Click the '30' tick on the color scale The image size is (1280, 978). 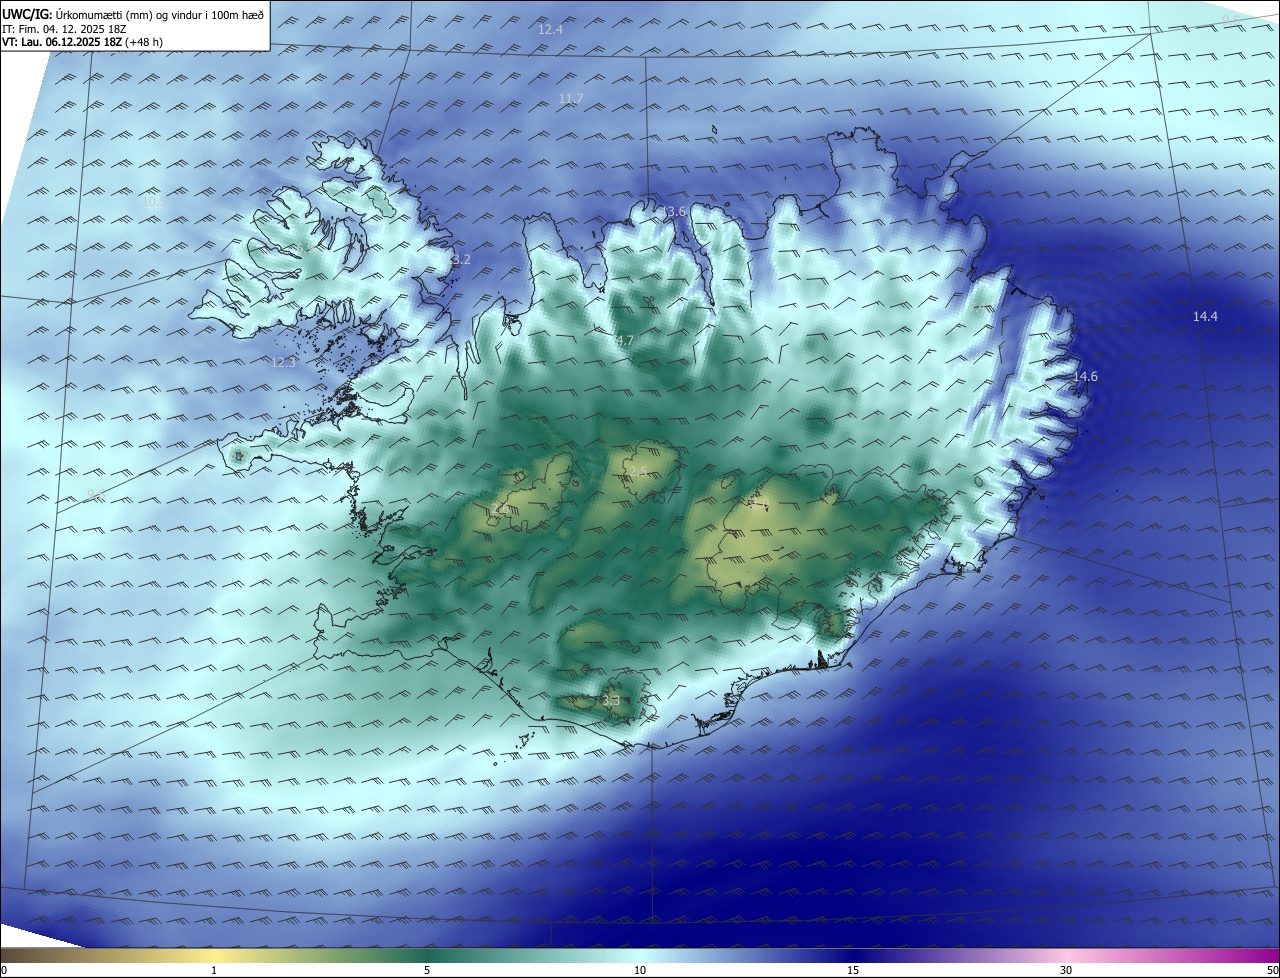(x=1066, y=971)
